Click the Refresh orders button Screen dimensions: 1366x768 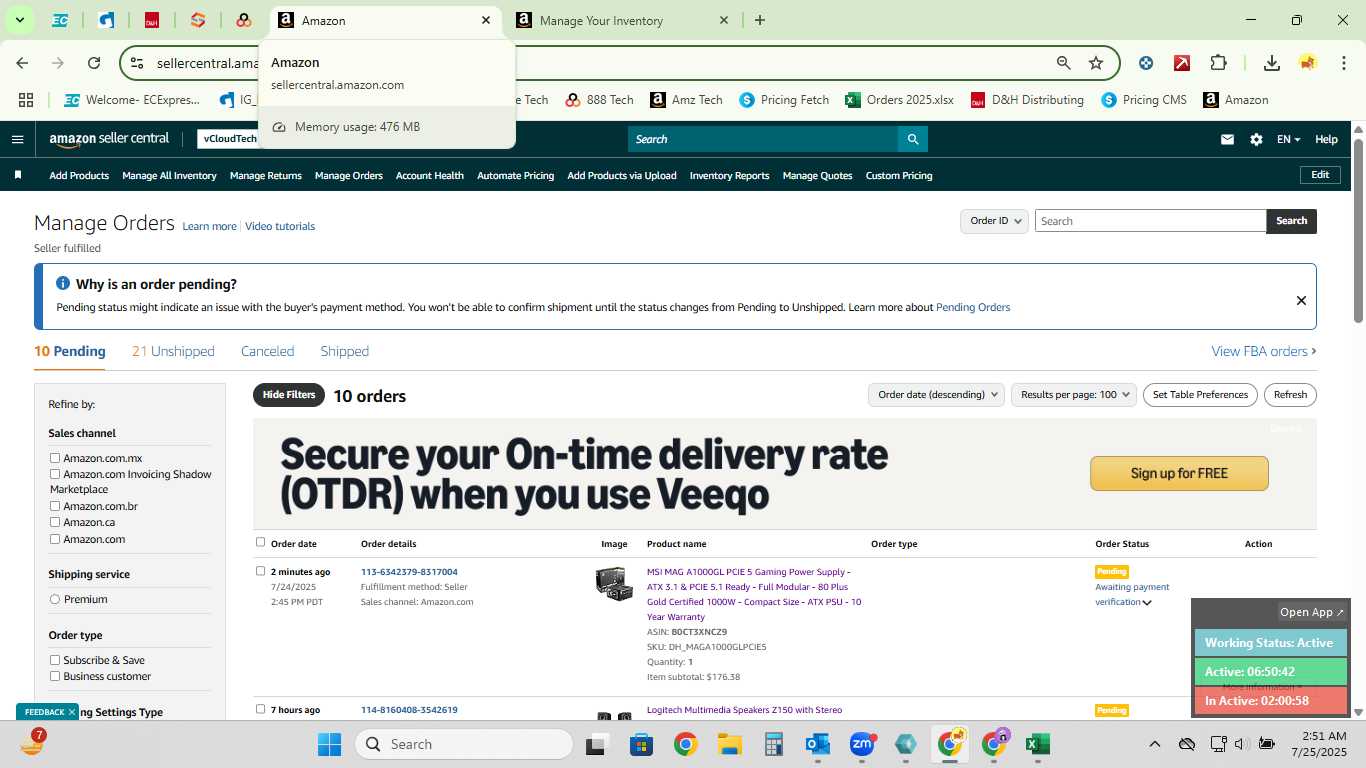pyautogui.click(x=1290, y=395)
